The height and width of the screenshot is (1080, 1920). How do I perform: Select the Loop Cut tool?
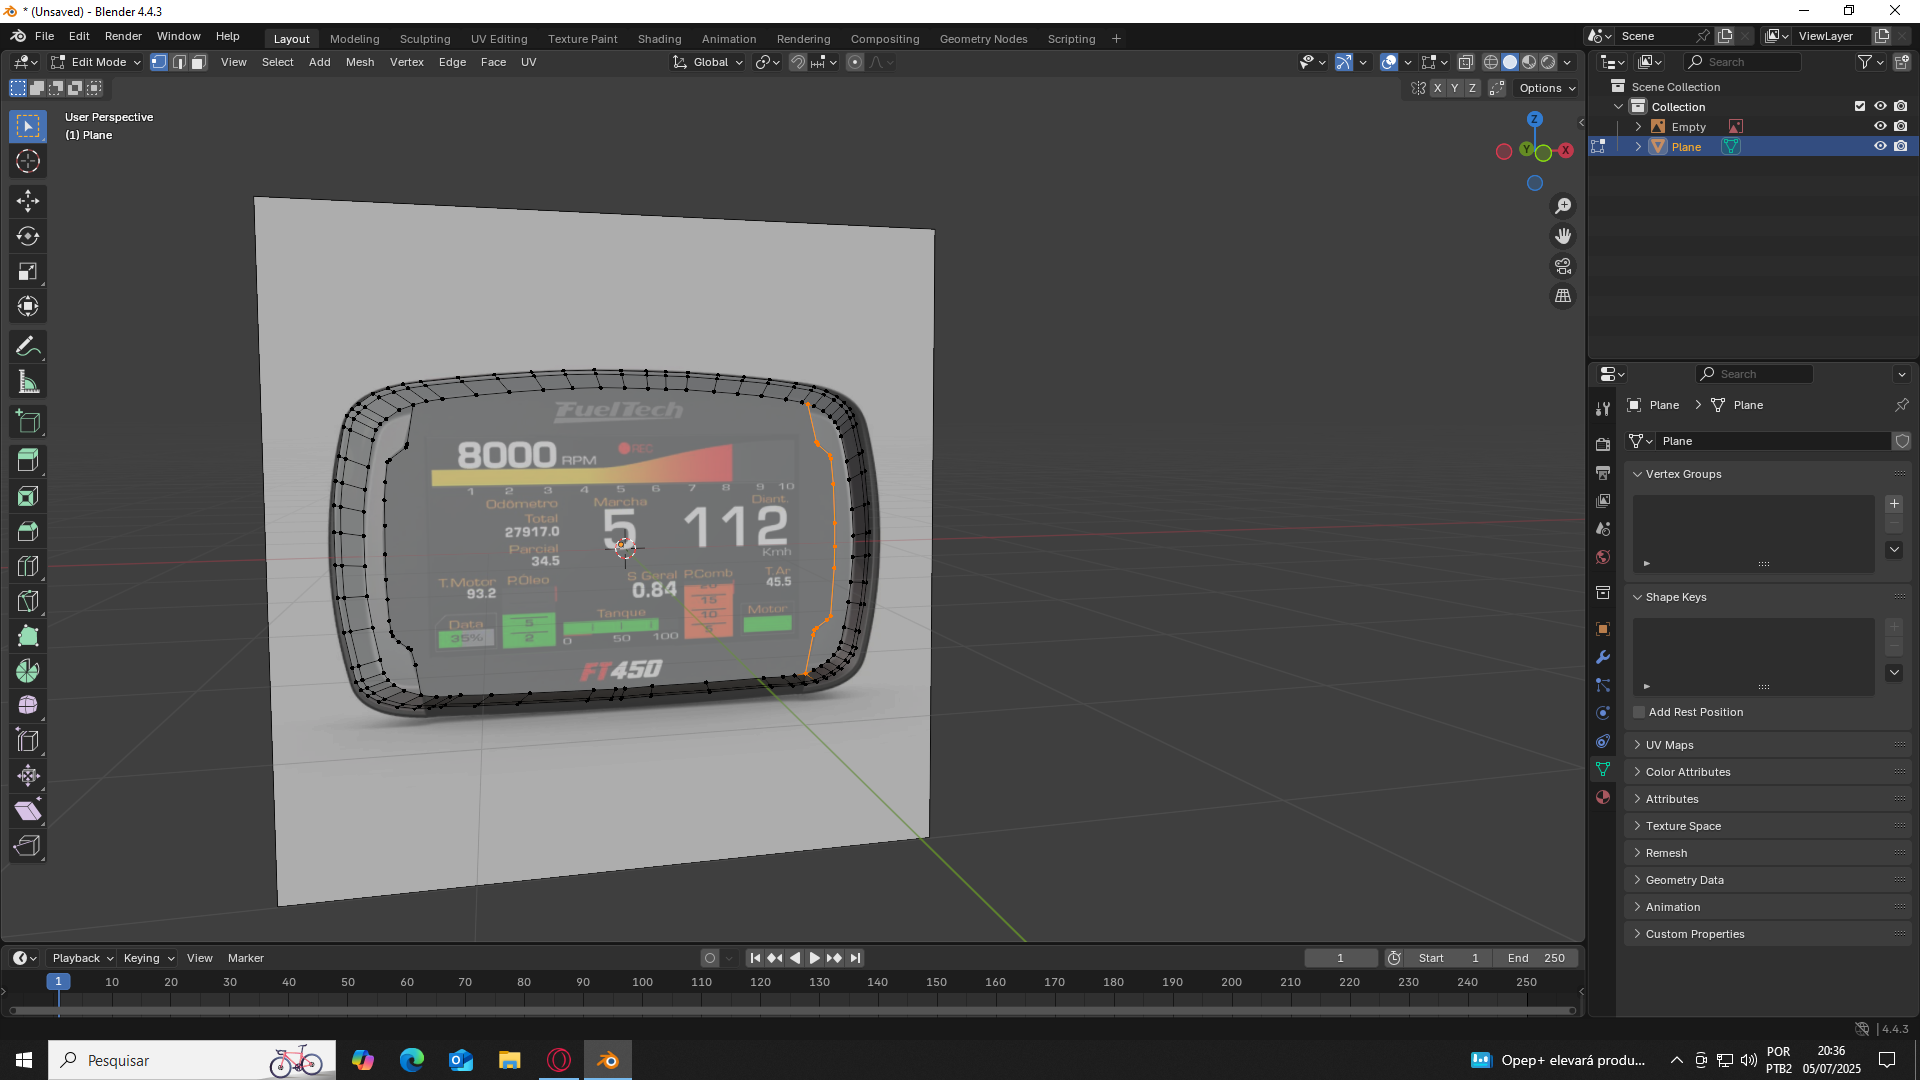[28, 566]
